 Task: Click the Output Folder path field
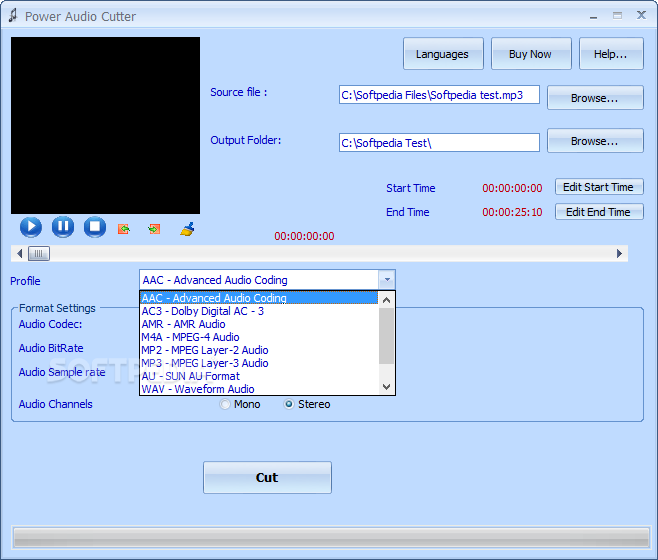[439, 143]
